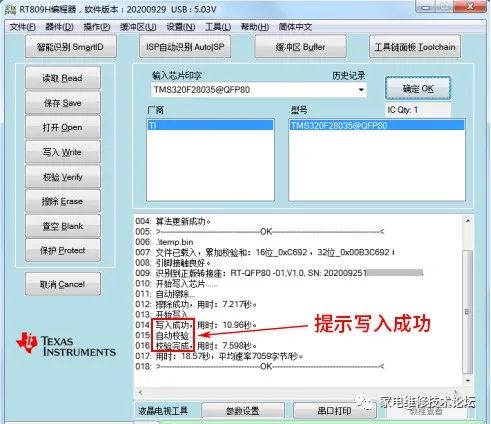Click the 写入 Write button
This screenshot has width=491, height=424.
pos(63,152)
